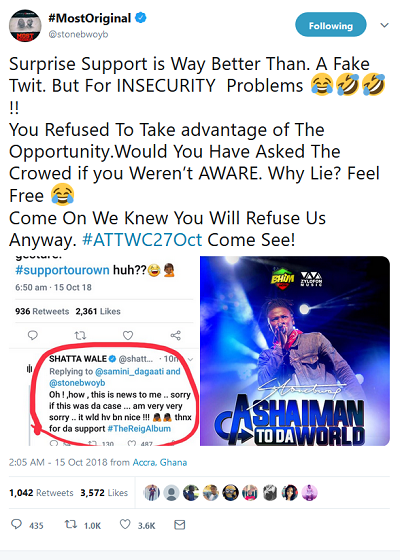Open the 2:05 AM - 15 Oct 2018 timestamp
The height and width of the screenshot is (560, 400).
58,462
